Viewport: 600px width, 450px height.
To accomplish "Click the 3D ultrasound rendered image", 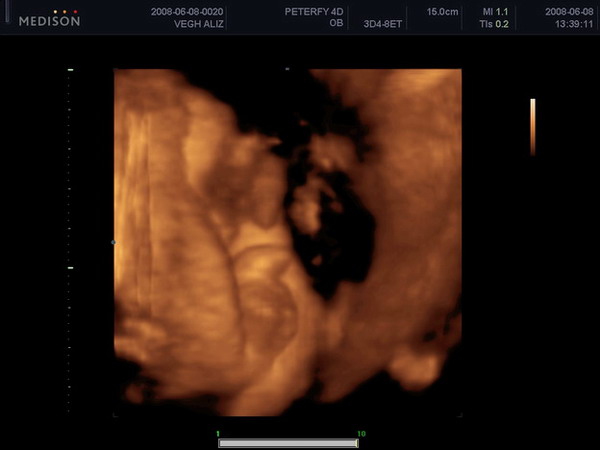I will [288, 242].
